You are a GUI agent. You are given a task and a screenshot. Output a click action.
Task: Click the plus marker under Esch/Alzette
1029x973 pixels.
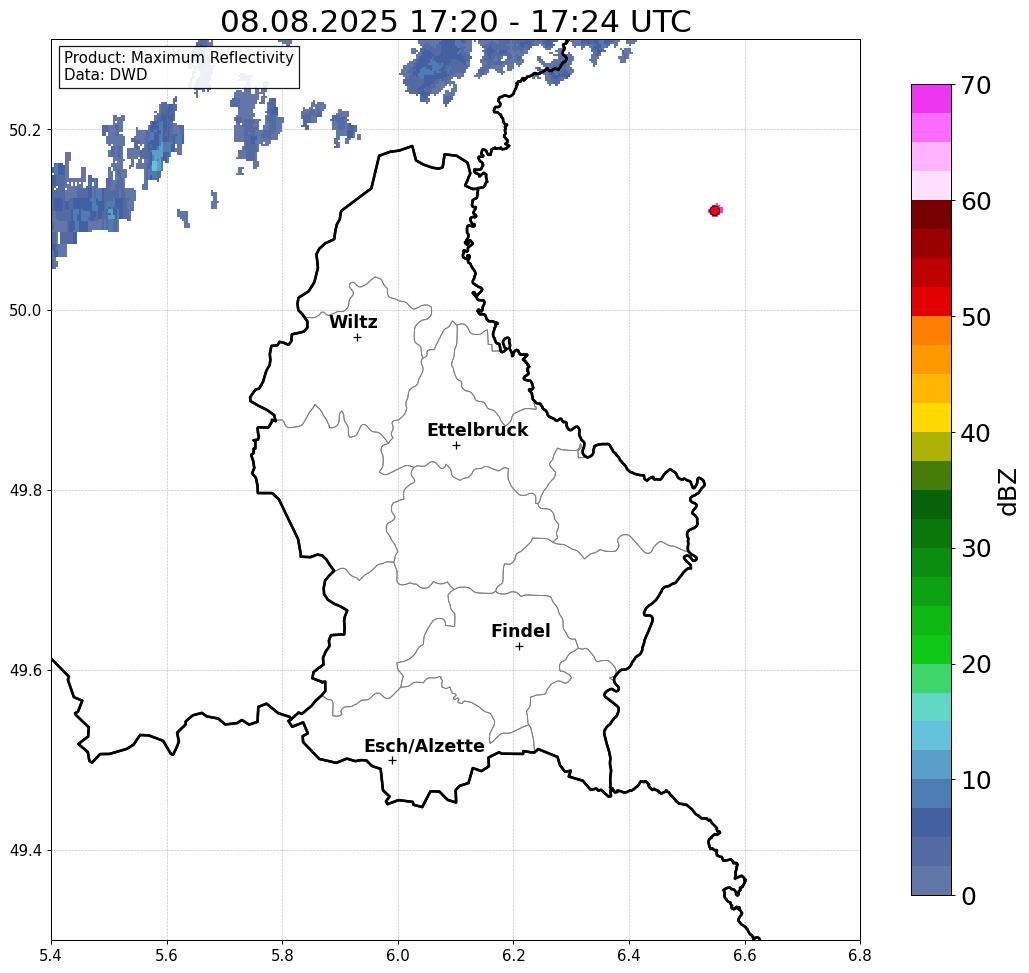(392, 761)
